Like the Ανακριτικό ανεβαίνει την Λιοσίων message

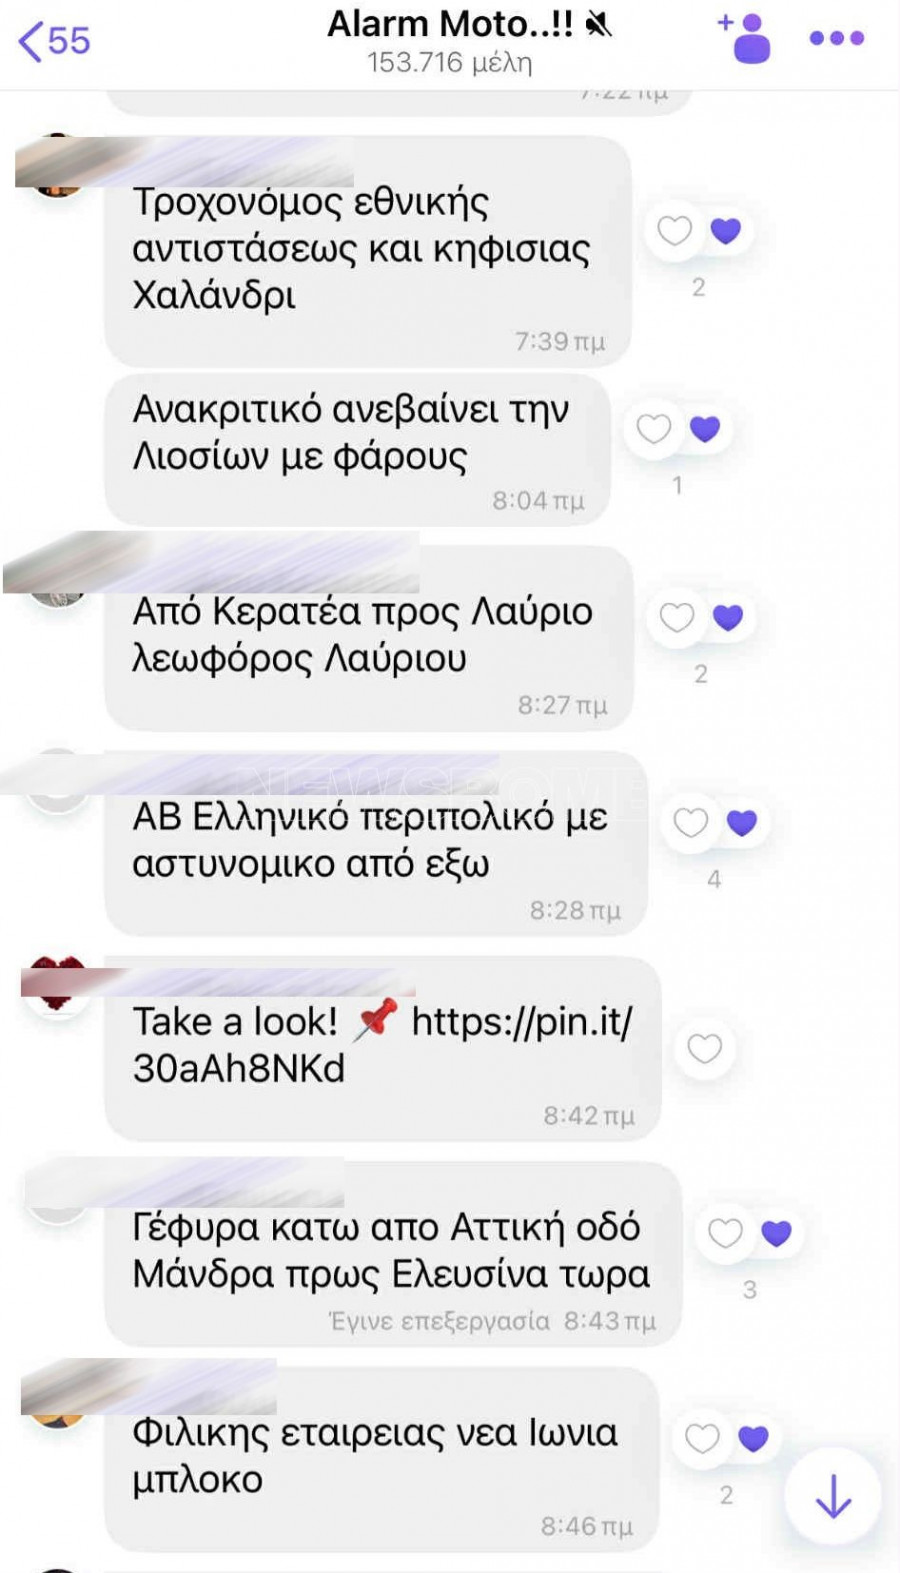click(x=653, y=428)
